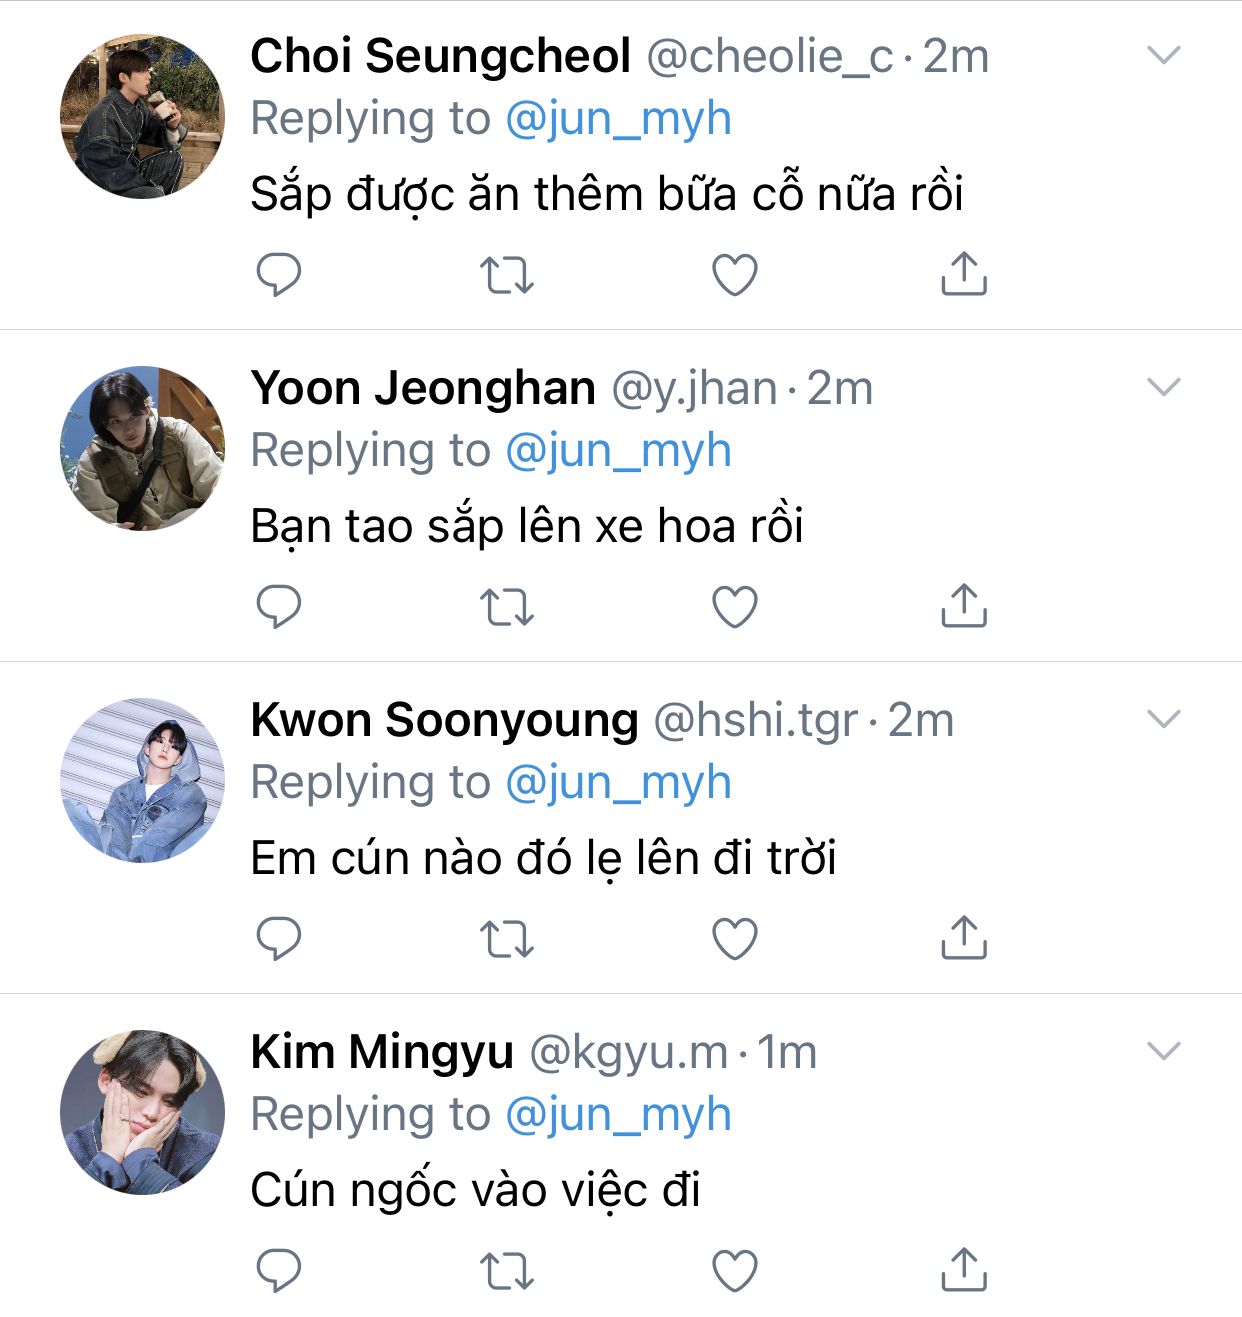1242x1317 pixels.
Task: Share Choi Seungcheol's tweet
Action: point(964,274)
